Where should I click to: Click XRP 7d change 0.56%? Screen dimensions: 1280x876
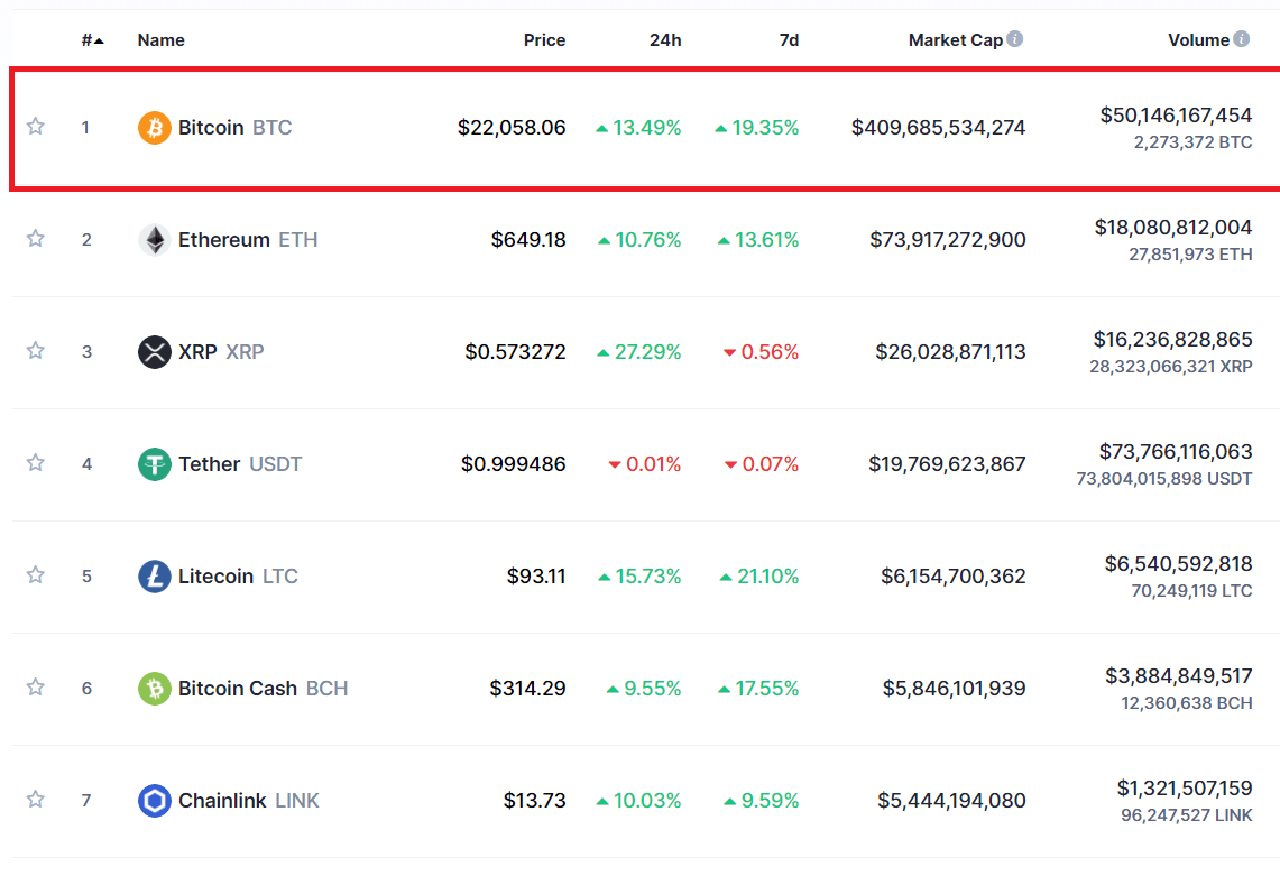(x=762, y=352)
